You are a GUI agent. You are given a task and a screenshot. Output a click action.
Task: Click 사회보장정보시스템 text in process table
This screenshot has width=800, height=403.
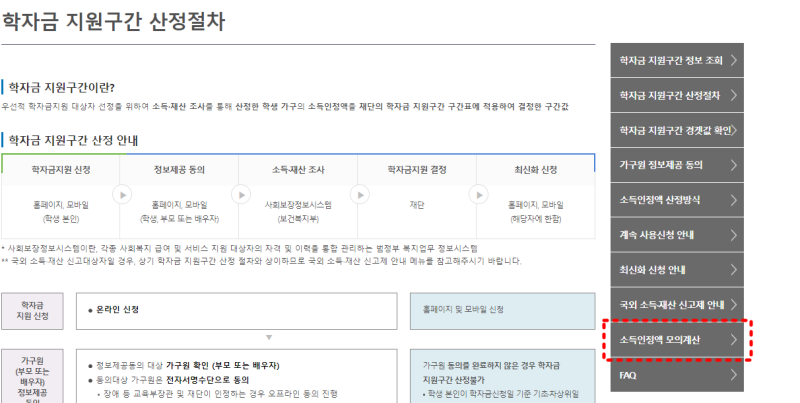(x=298, y=205)
